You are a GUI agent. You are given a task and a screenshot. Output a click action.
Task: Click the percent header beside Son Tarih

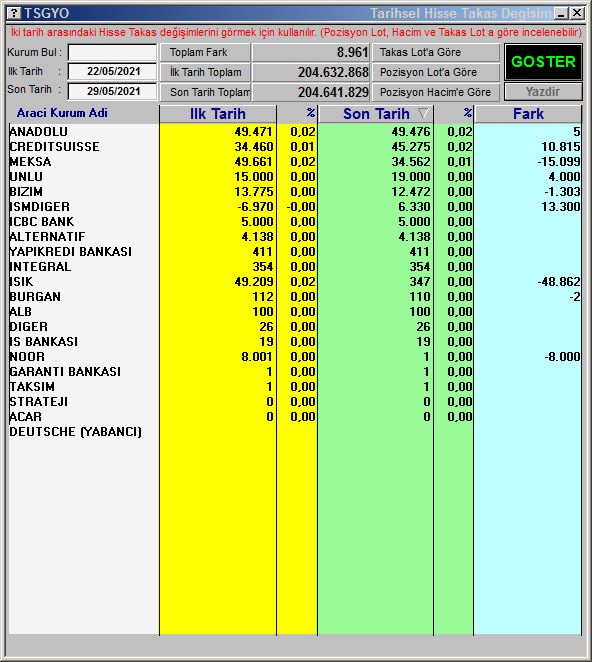(454, 114)
